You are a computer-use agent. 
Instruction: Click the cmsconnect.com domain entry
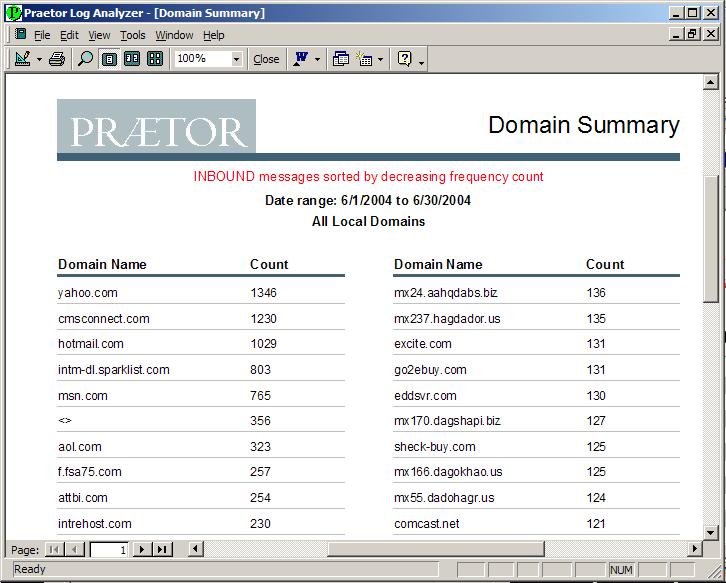tap(104, 319)
